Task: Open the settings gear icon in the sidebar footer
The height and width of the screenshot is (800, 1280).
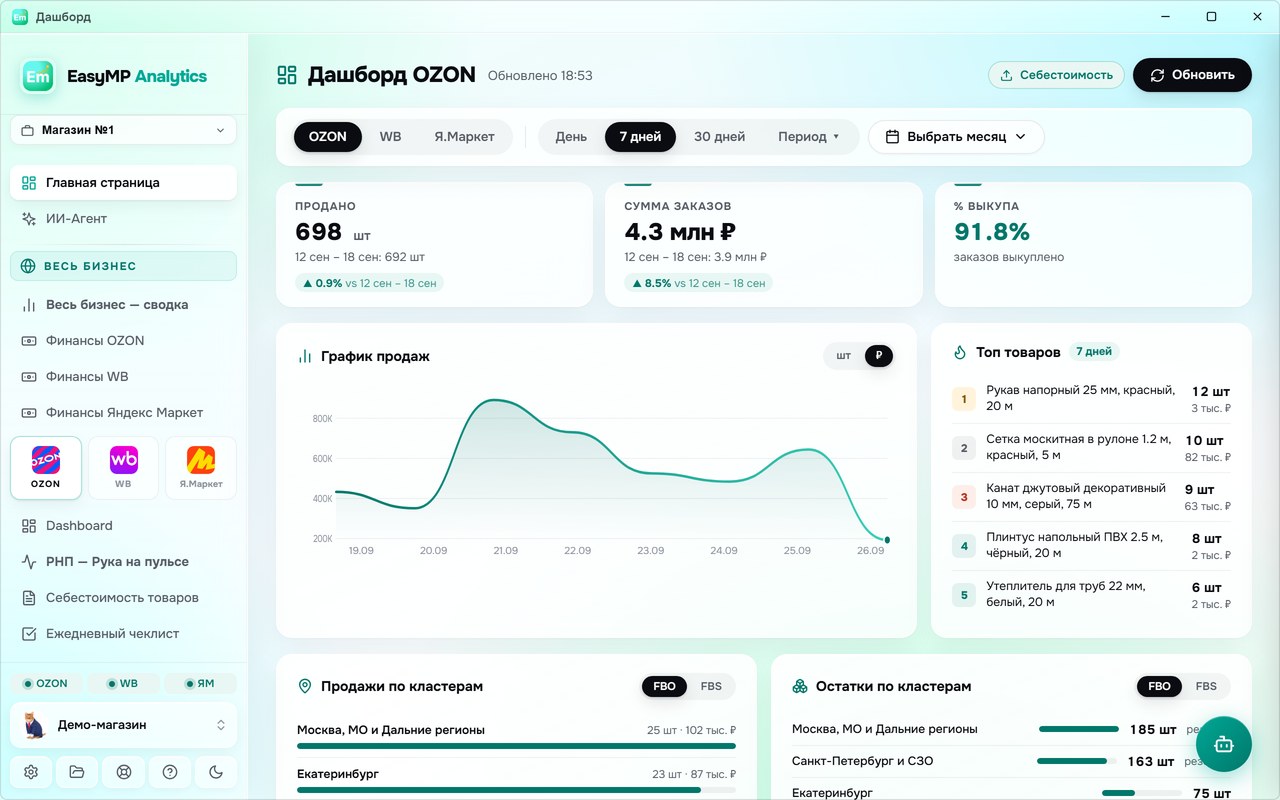Action: [31, 772]
